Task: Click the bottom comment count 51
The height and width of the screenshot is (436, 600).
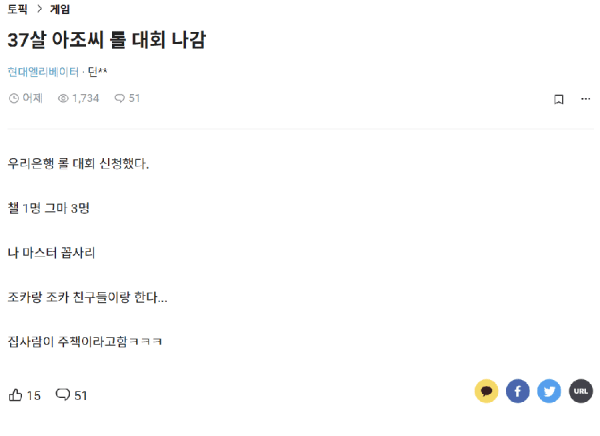Action: click(81, 395)
